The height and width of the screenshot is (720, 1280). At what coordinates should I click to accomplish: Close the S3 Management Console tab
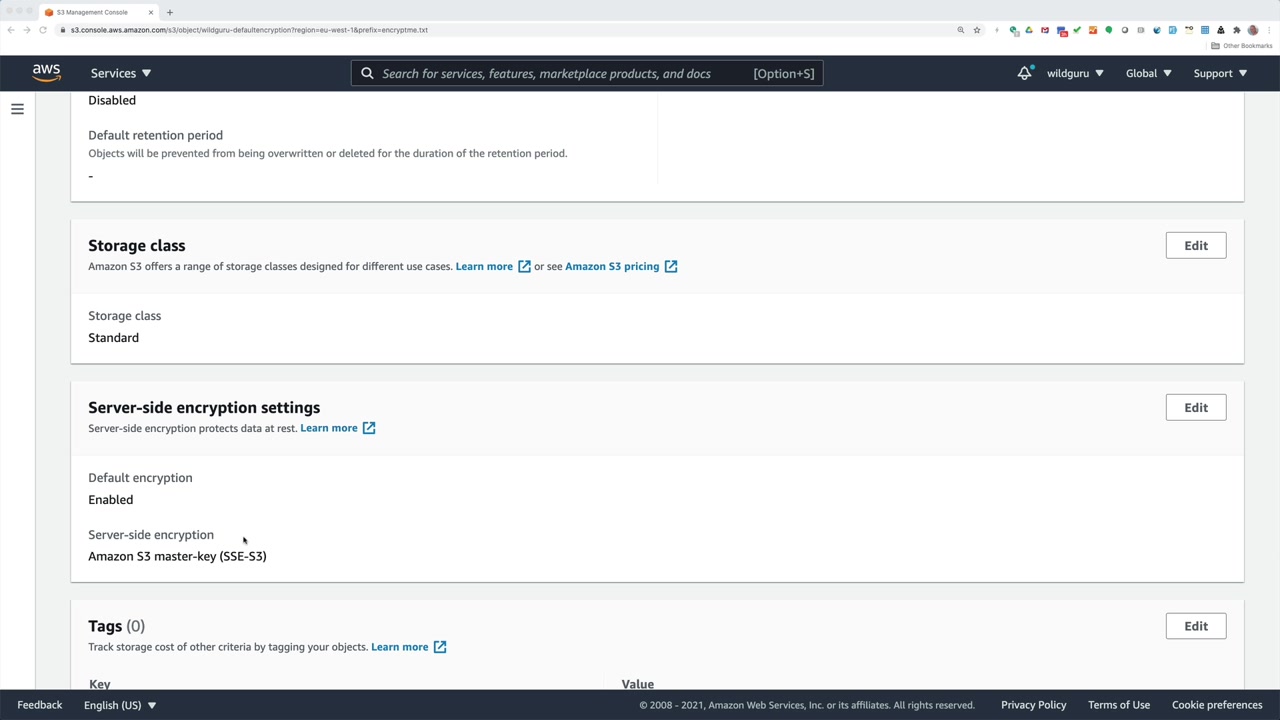click(x=151, y=12)
